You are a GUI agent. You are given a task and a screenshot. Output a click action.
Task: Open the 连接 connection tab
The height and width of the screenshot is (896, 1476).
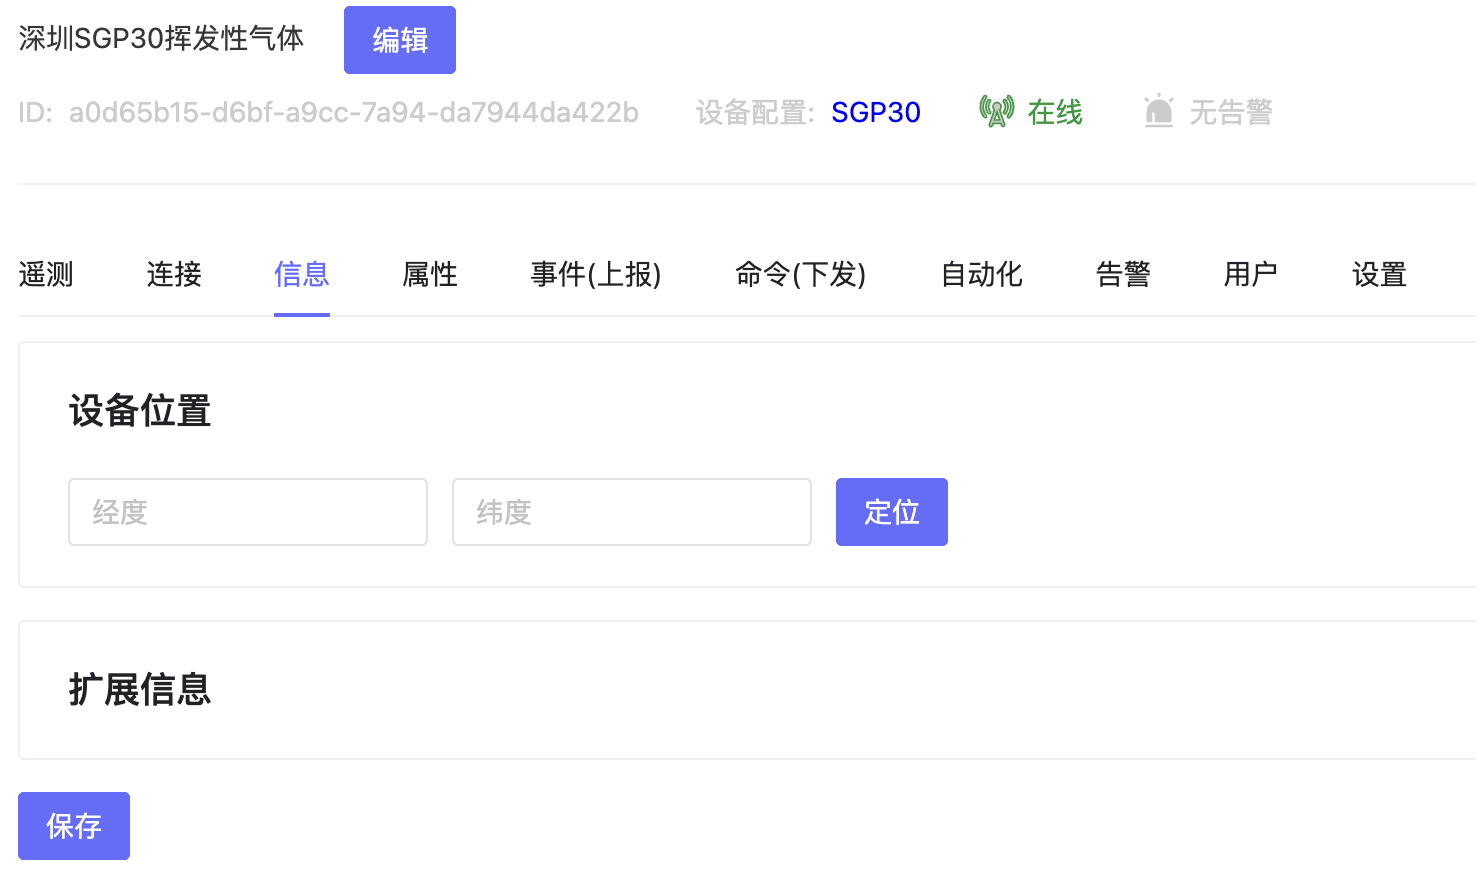pos(174,274)
